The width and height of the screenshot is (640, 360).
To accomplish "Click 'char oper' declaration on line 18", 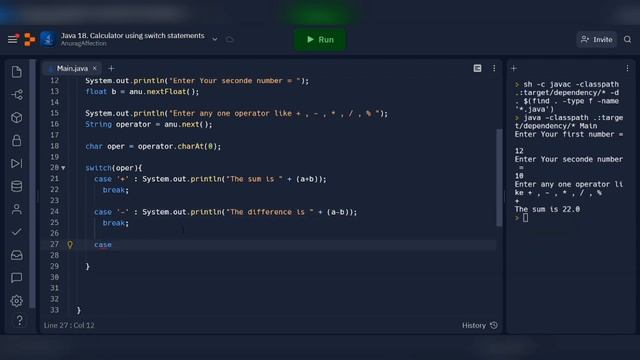I will [105, 146].
